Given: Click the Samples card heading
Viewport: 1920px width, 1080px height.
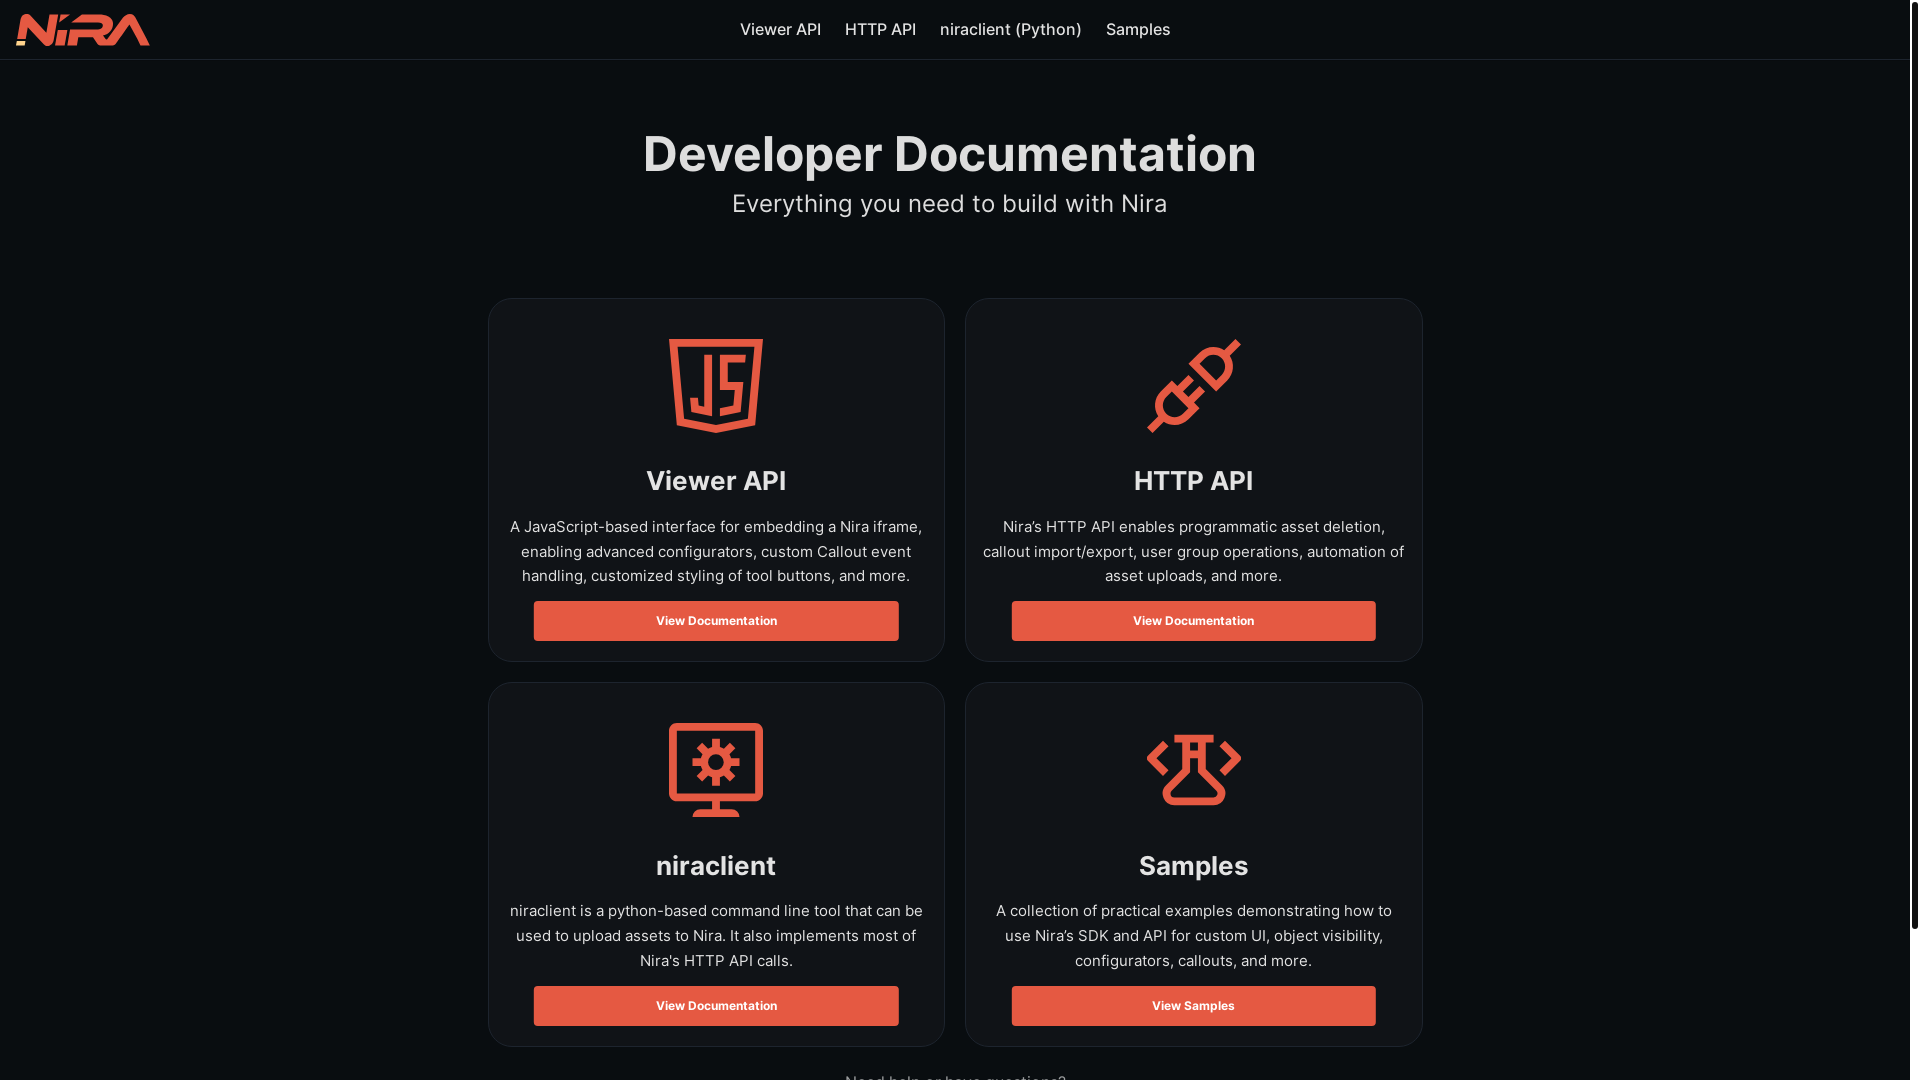Looking at the screenshot, I should click(1194, 866).
